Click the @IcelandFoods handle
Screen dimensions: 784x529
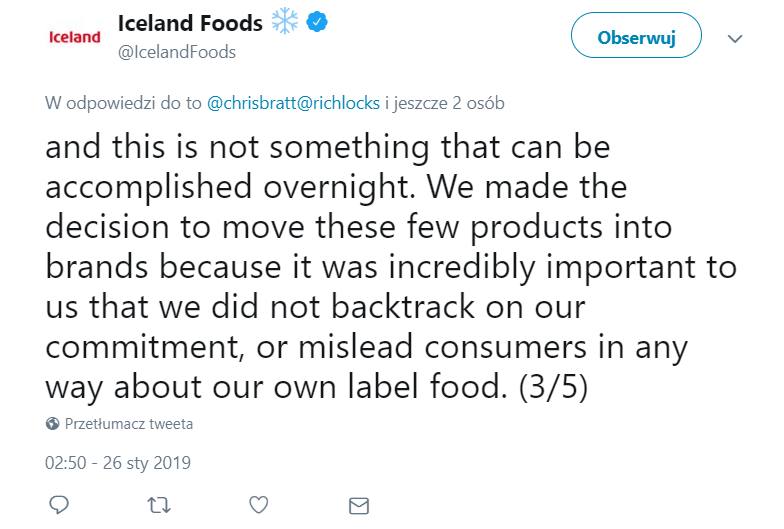point(177,50)
